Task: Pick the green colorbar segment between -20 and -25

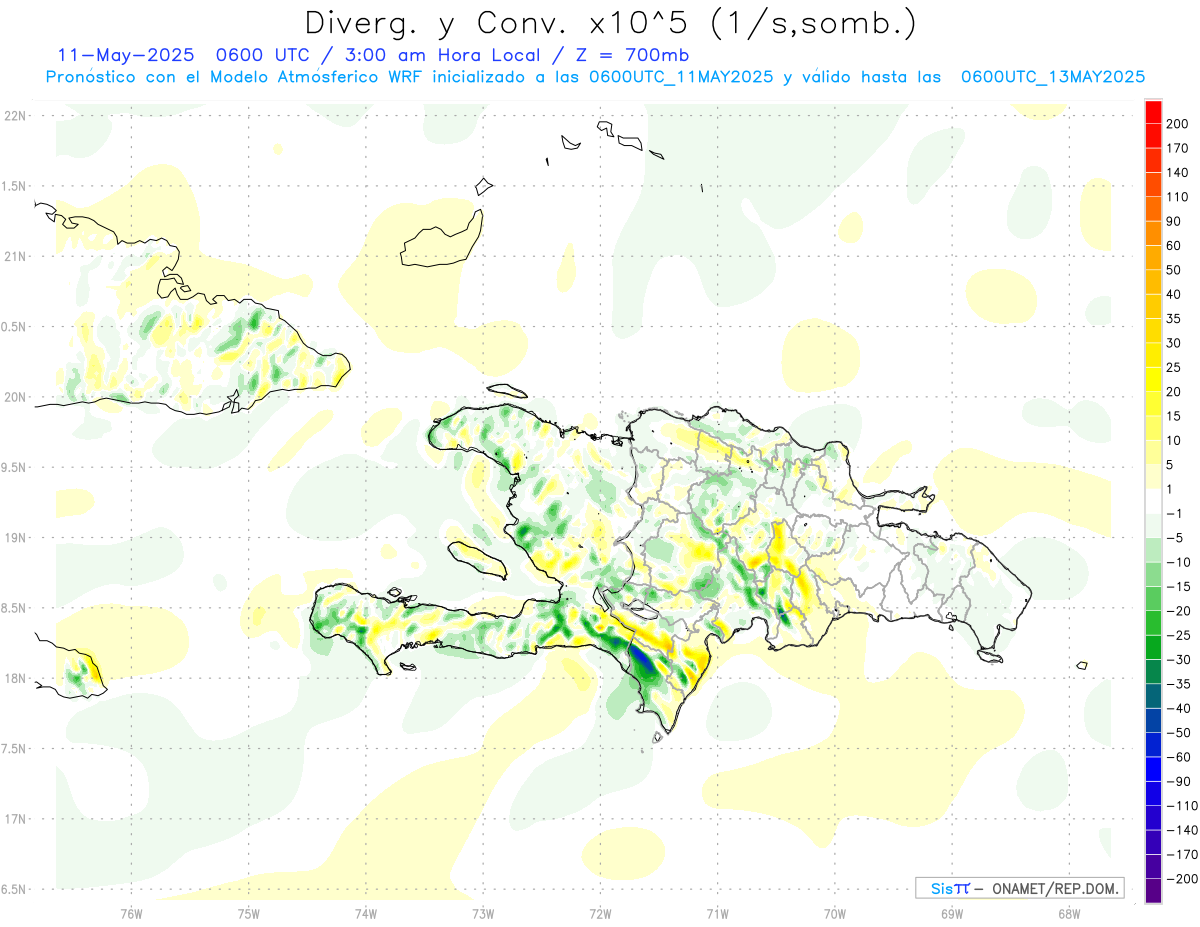Action: (x=1153, y=624)
